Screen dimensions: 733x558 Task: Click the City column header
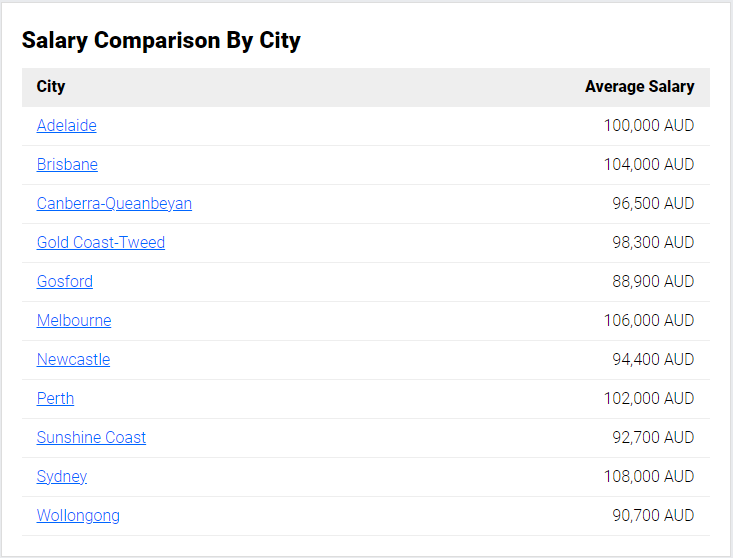51,87
